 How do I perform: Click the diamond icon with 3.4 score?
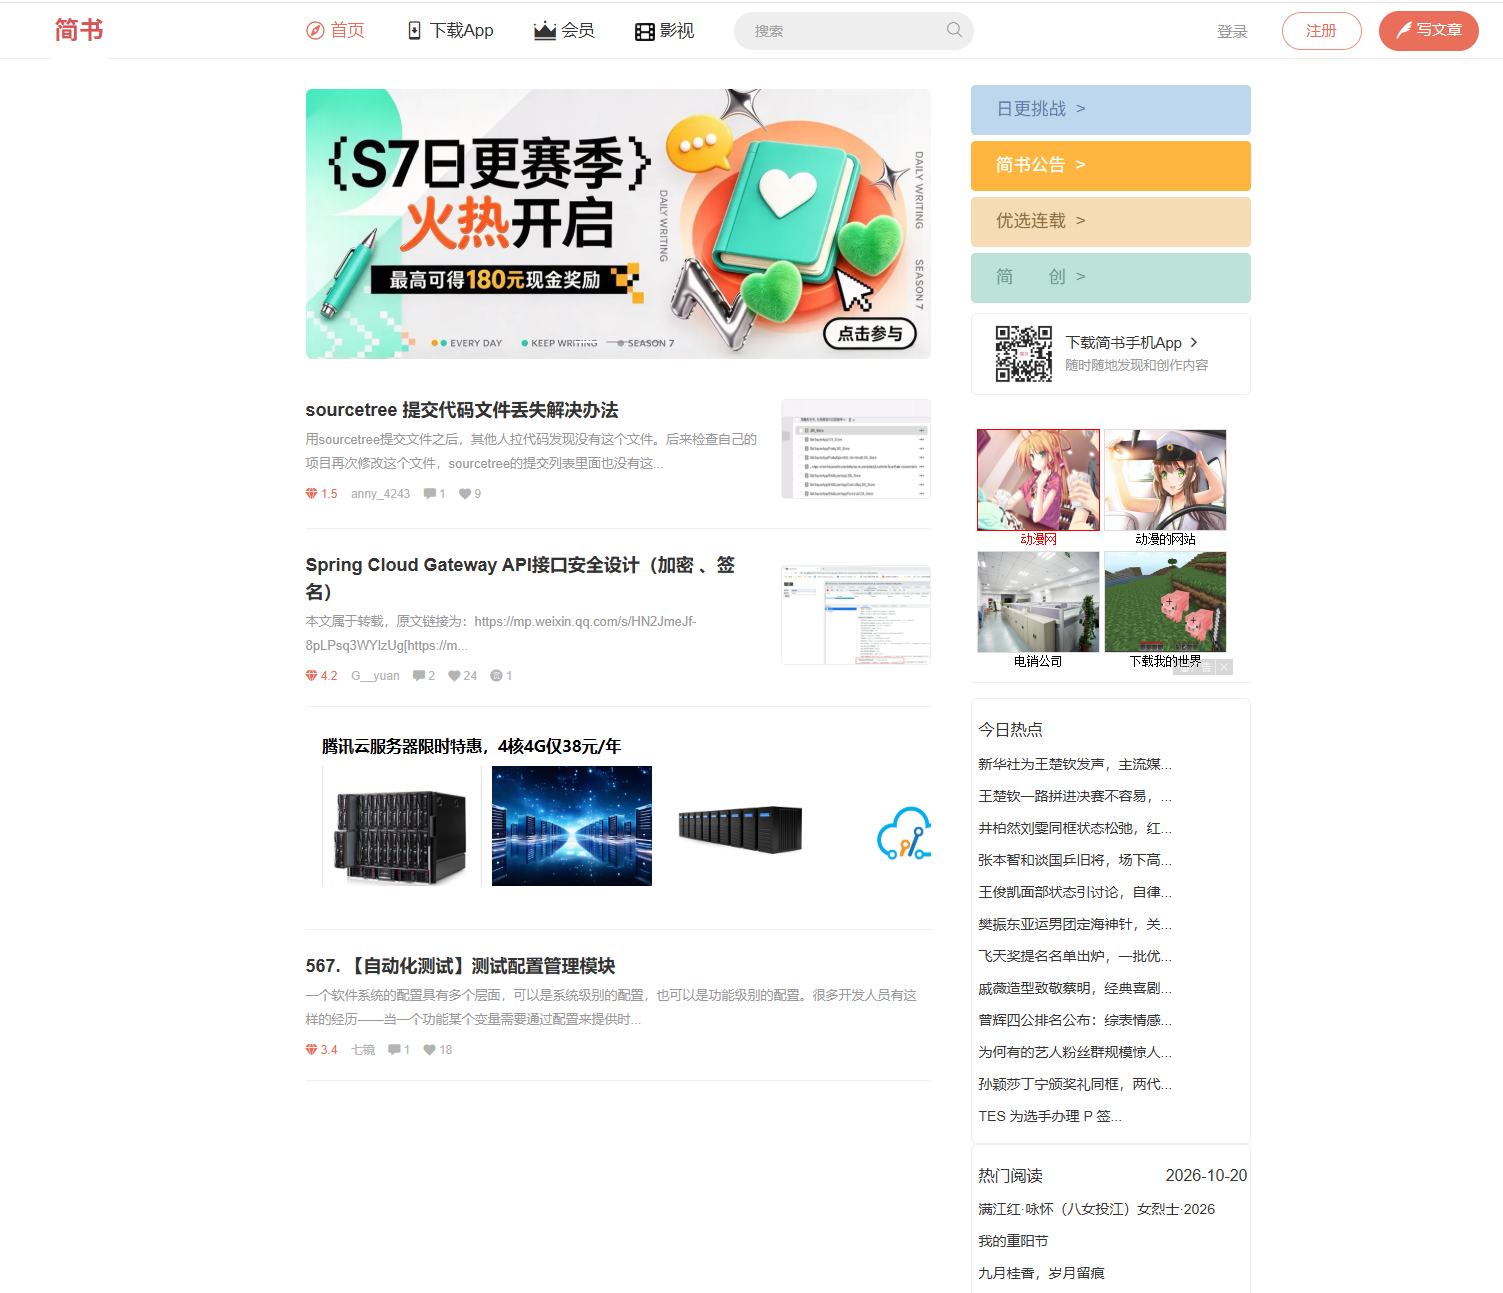[311, 1049]
